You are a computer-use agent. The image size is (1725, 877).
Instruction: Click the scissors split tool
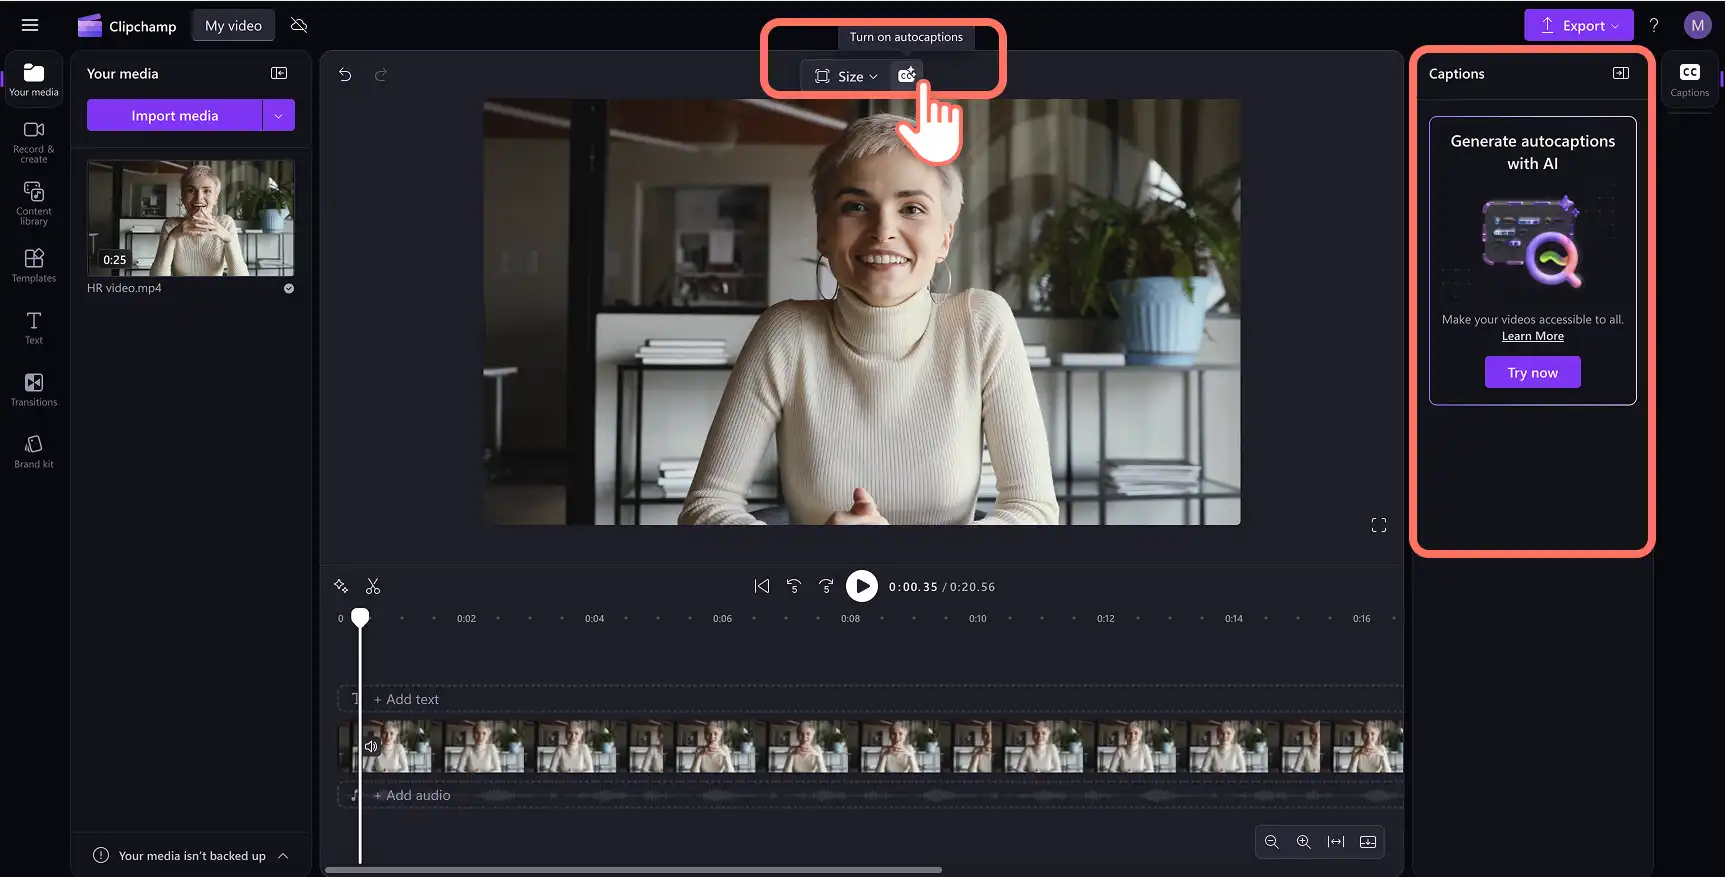(x=373, y=586)
